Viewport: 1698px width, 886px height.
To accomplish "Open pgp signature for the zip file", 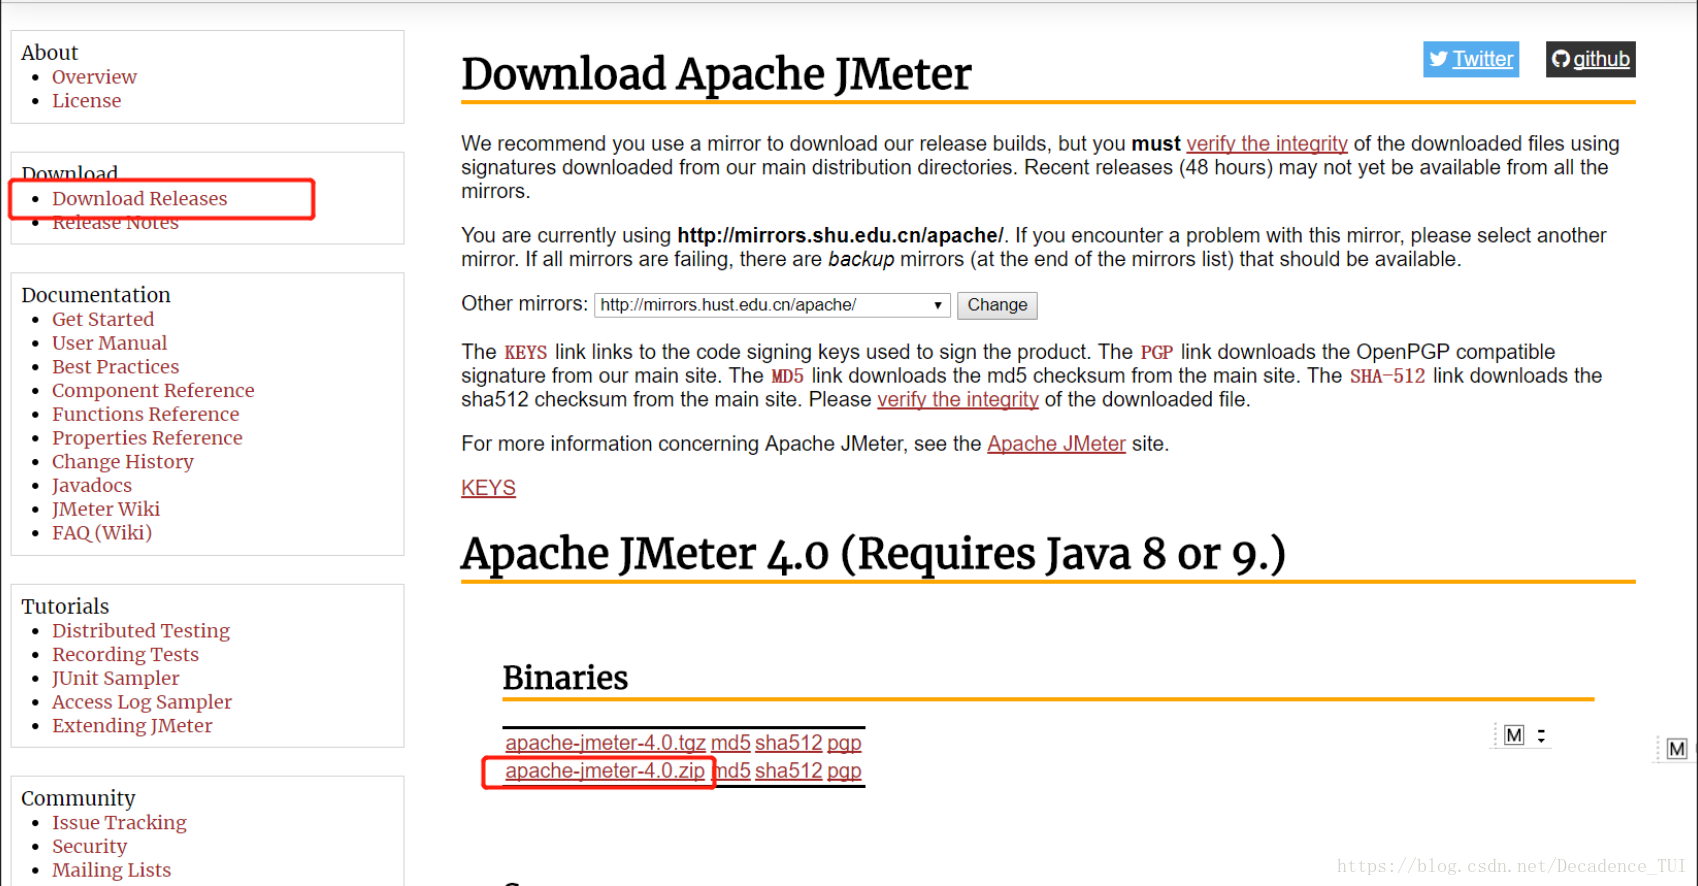I will pos(844,771).
